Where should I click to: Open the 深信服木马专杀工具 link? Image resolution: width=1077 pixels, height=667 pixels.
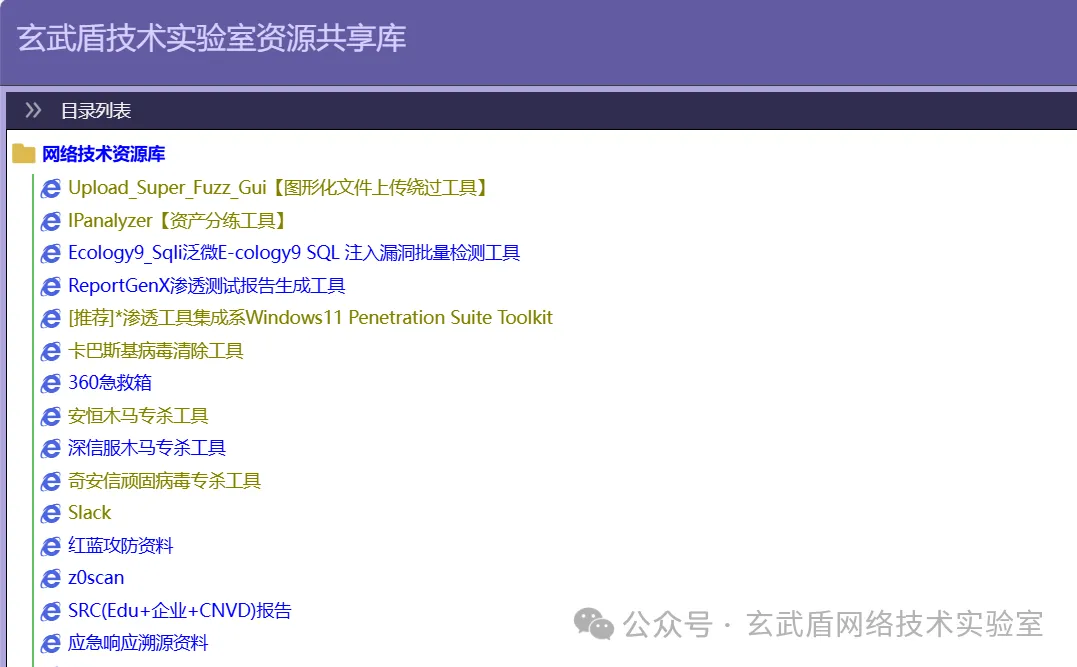point(147,448)
